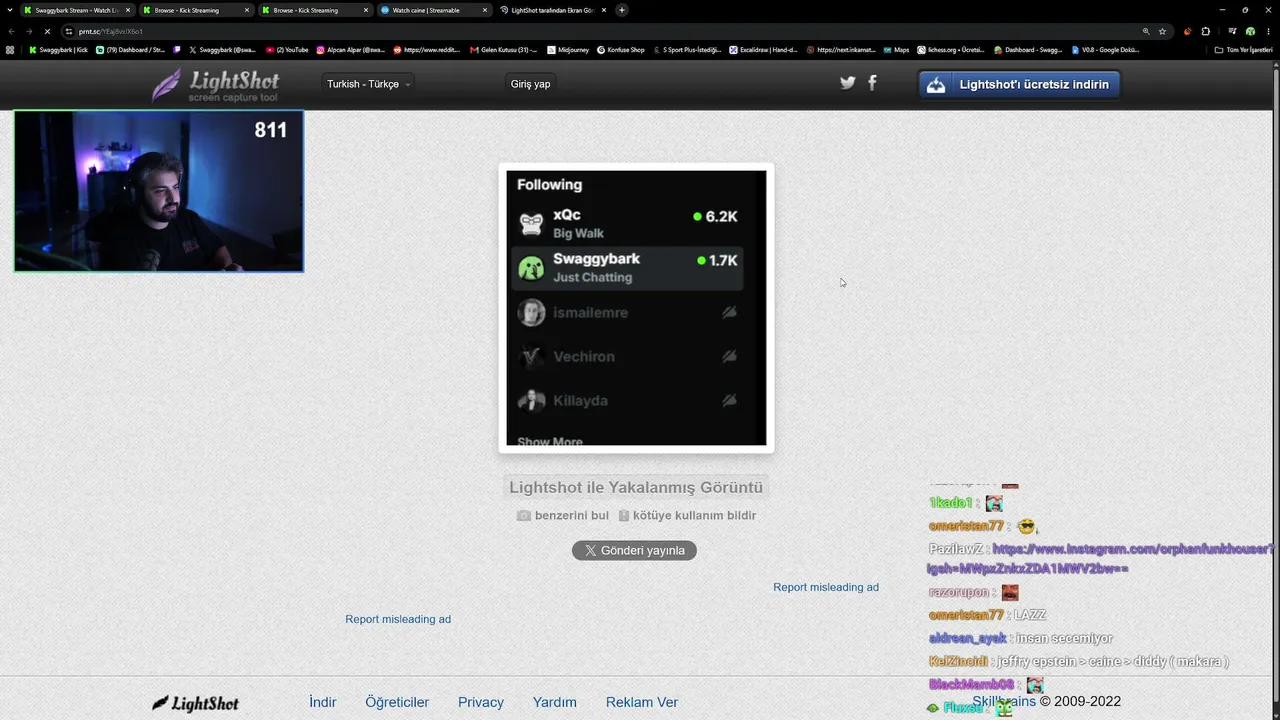Screen dimensions: 1280x720
Task: Open the Chrome three-dot menu
Action: click(x=1269, y=31)
